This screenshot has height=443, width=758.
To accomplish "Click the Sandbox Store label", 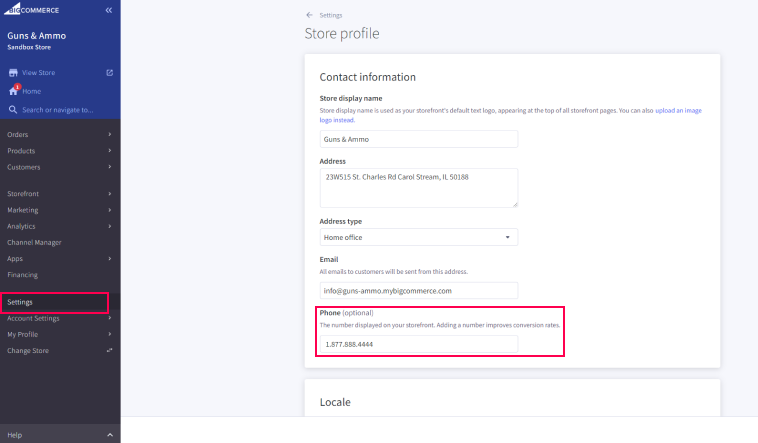I will pos(29,47).
